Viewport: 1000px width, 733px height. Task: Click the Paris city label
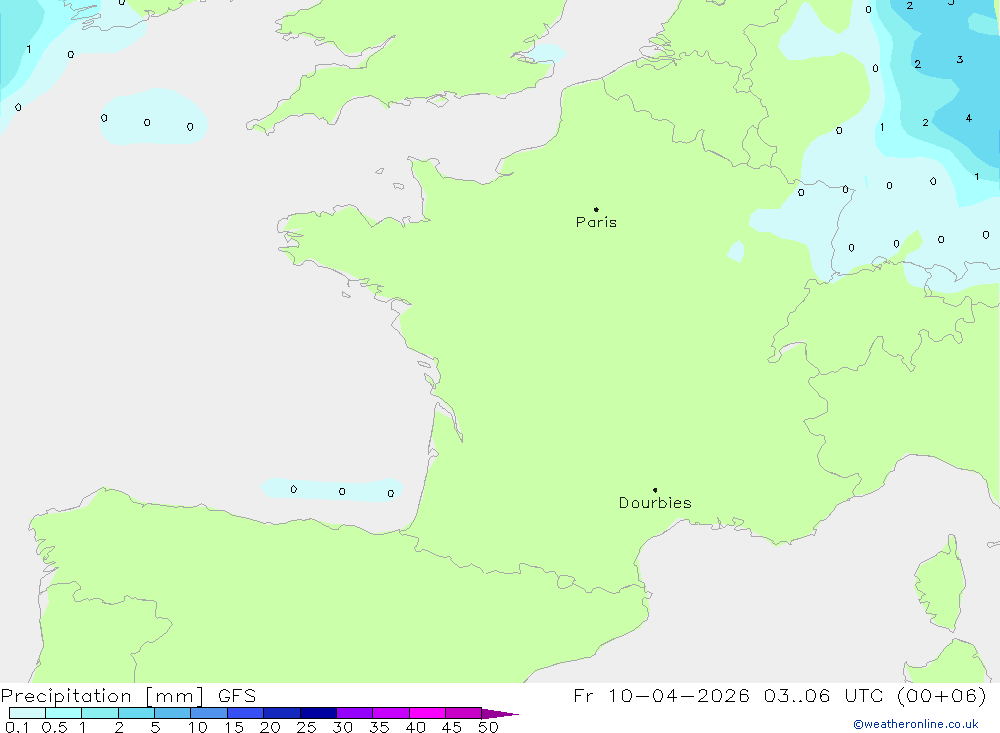596,222
